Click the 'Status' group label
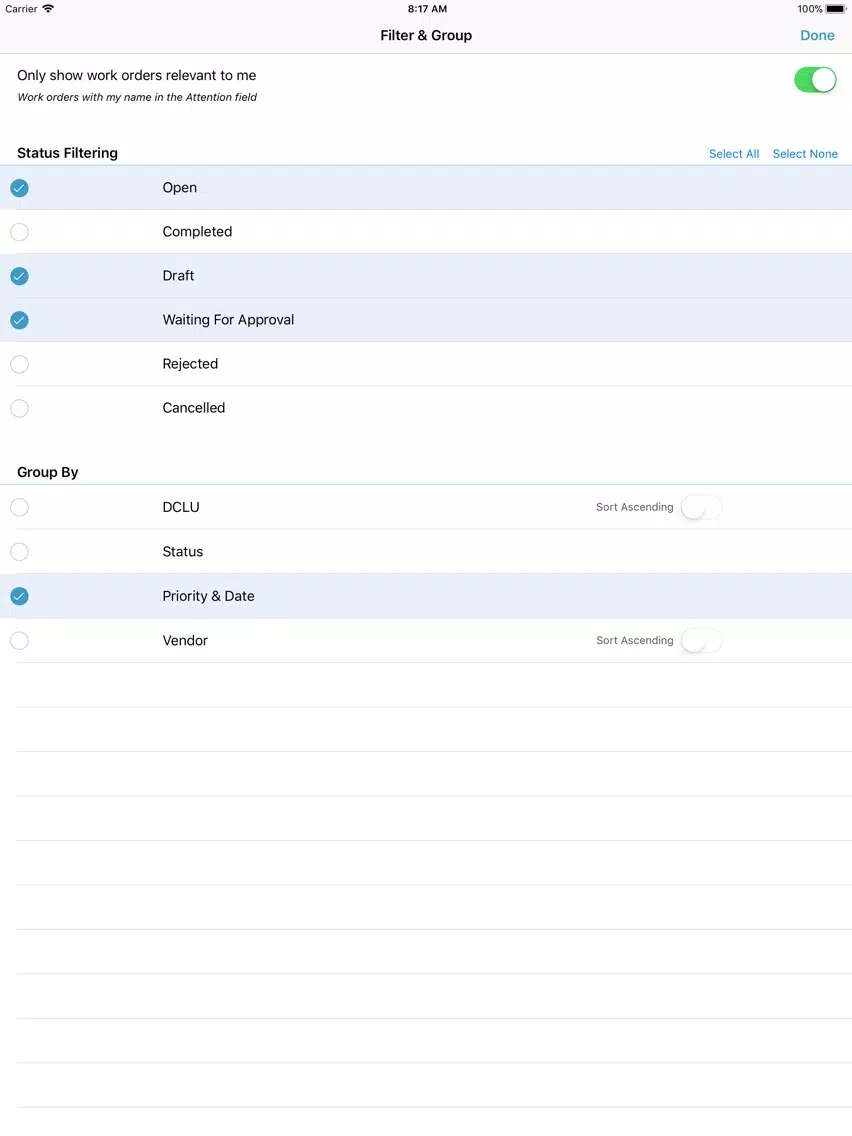The height and width of the screenshot is (1136, 852). [183, 551]
